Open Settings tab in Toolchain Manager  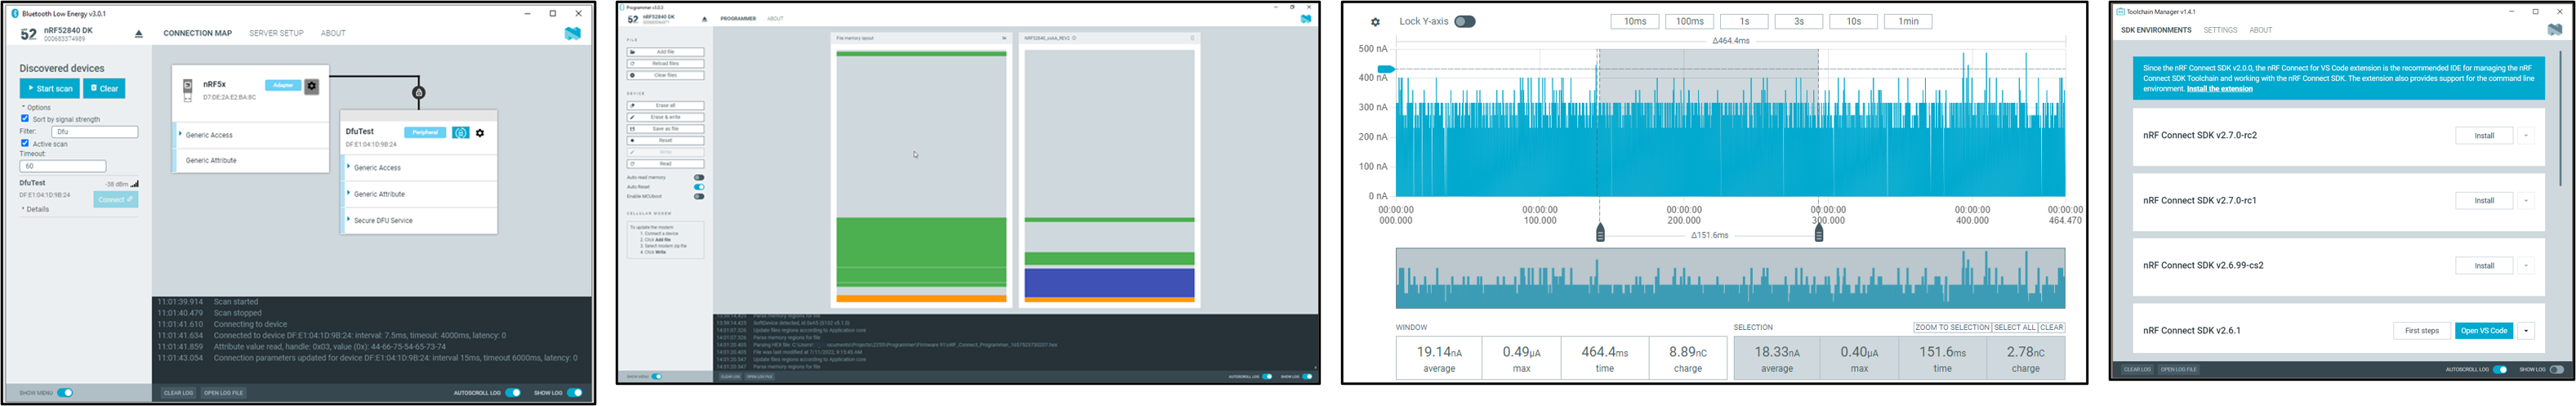pyautogui.click(x=2220, y=30)
